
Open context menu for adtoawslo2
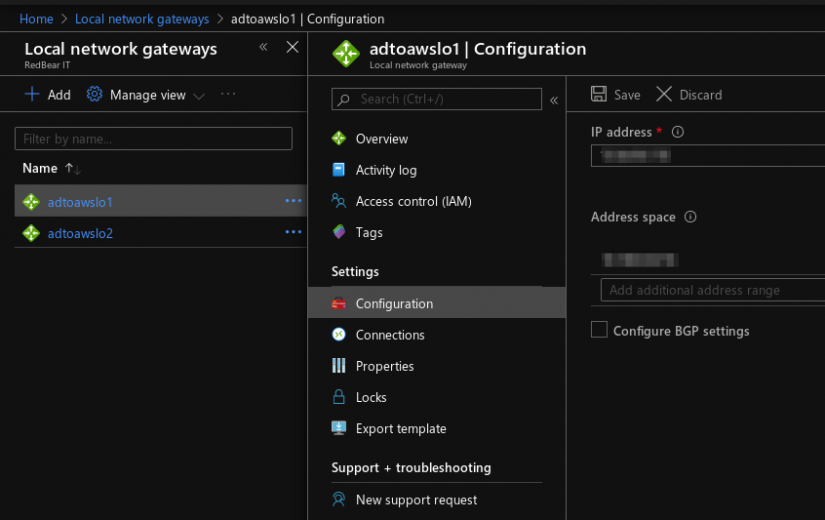(x=293, y=232)
